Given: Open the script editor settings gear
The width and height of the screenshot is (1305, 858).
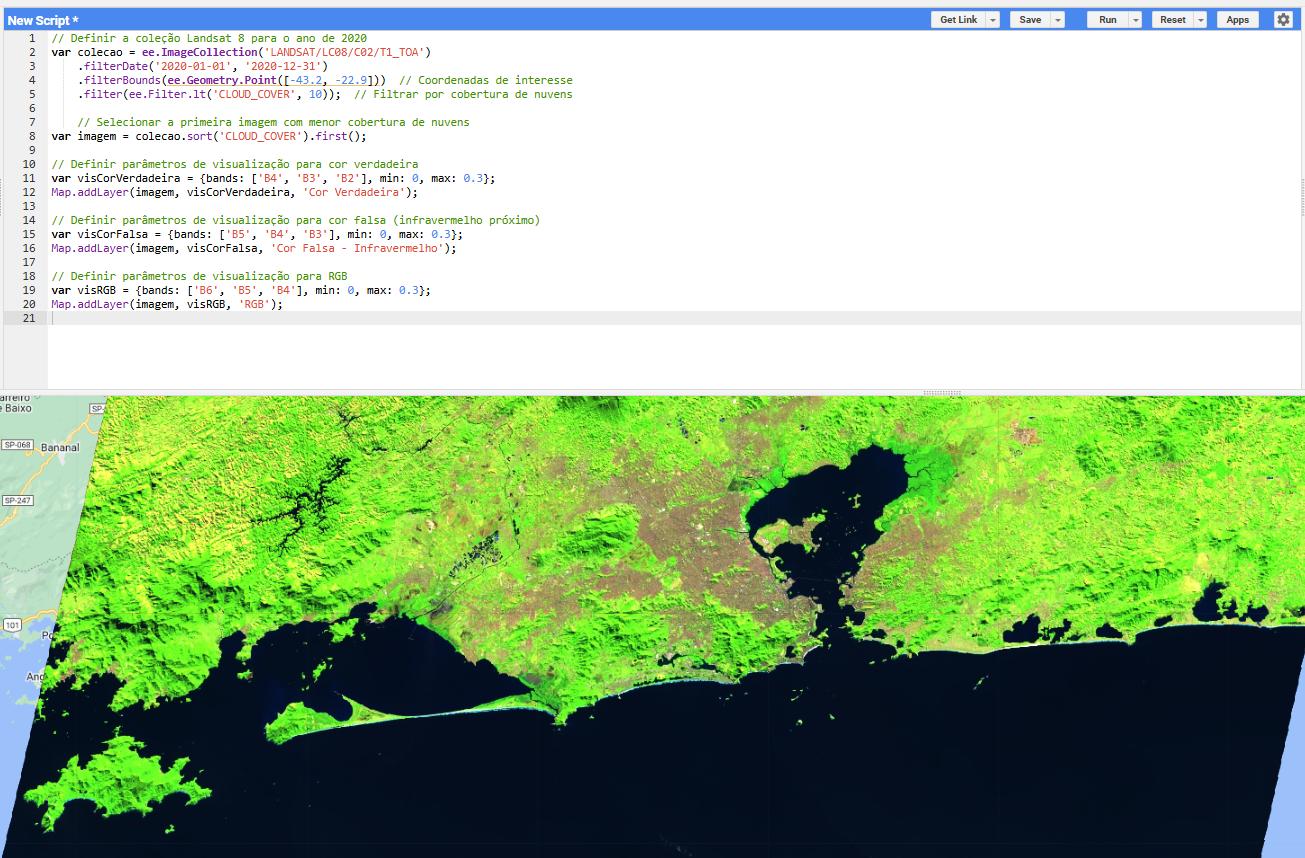Looking at the screenshot, I should [1283, 19].
